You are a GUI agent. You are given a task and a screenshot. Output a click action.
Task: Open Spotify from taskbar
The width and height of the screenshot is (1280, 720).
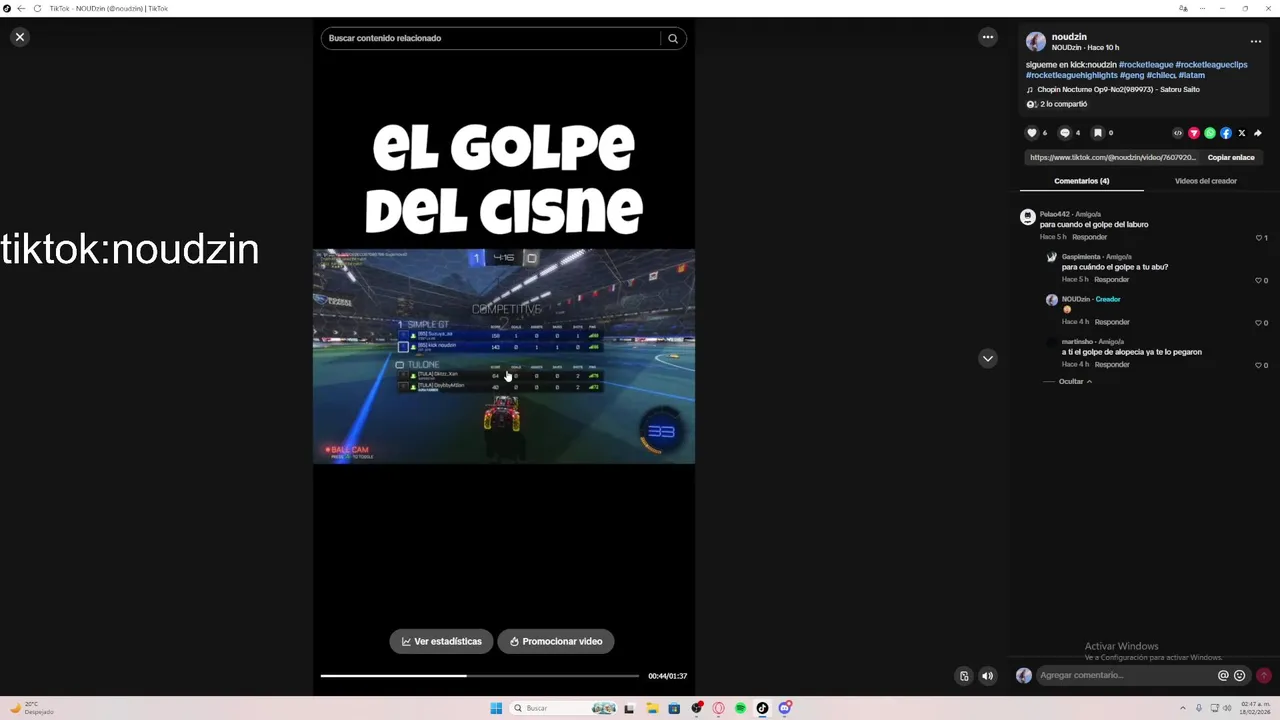coord(740,708)
